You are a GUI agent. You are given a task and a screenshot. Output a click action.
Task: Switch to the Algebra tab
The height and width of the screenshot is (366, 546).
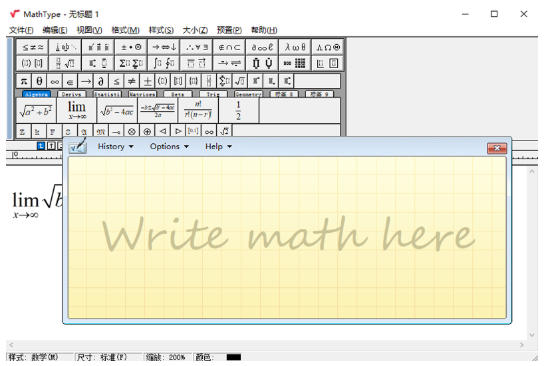pyautogui.click(x=37, y=94)
